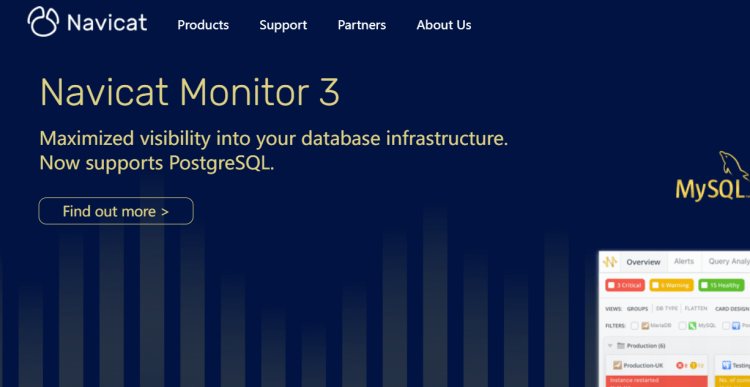The height and width of the screenshot is (387, 750).
Task: Click the yellow warning icon on Production-UK
Action: point(693,365)
